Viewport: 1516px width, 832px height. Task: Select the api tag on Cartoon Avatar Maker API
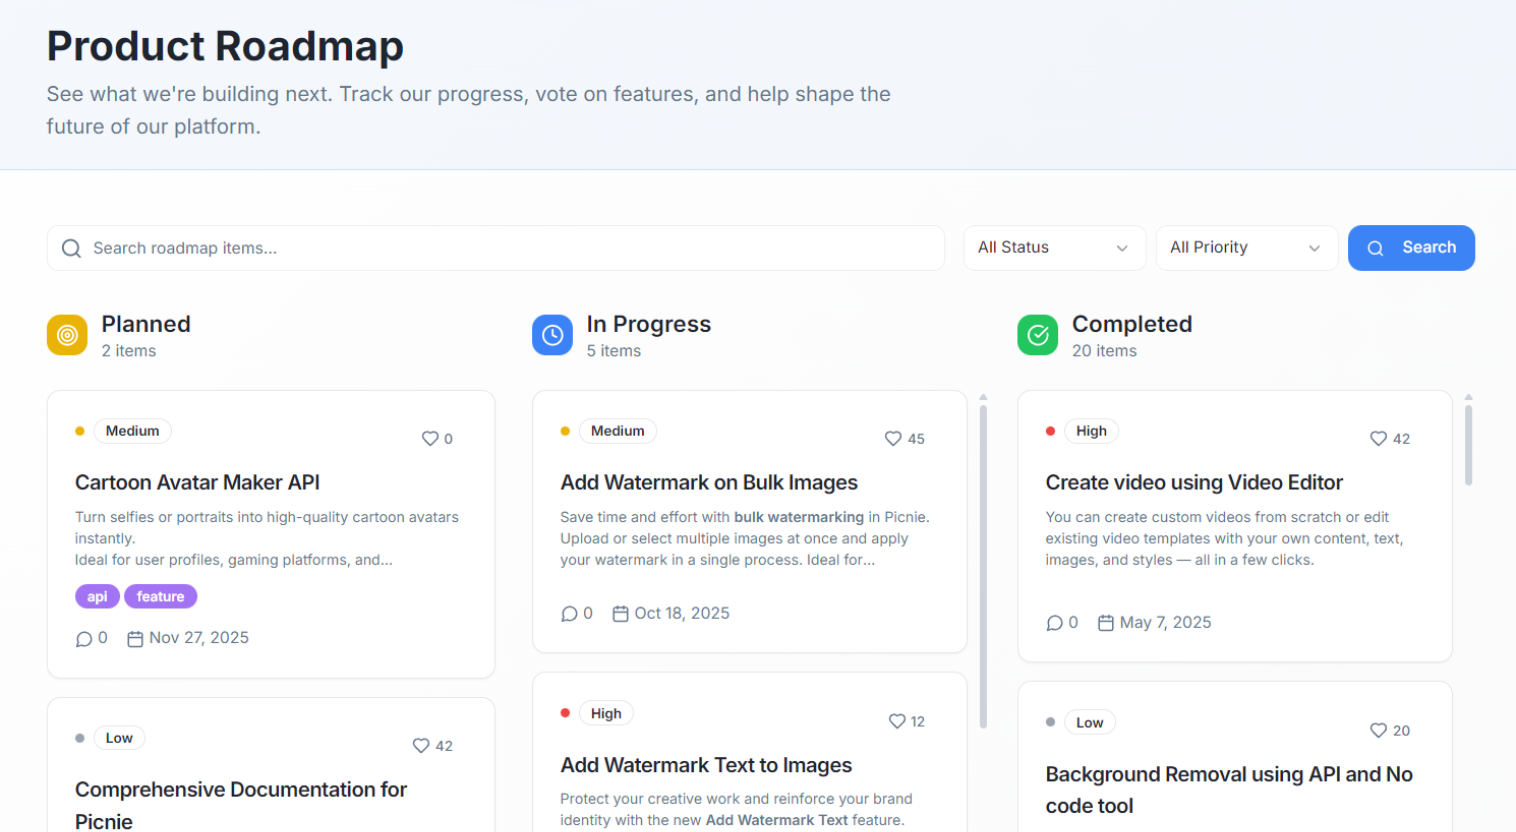[x=97, y=595]
